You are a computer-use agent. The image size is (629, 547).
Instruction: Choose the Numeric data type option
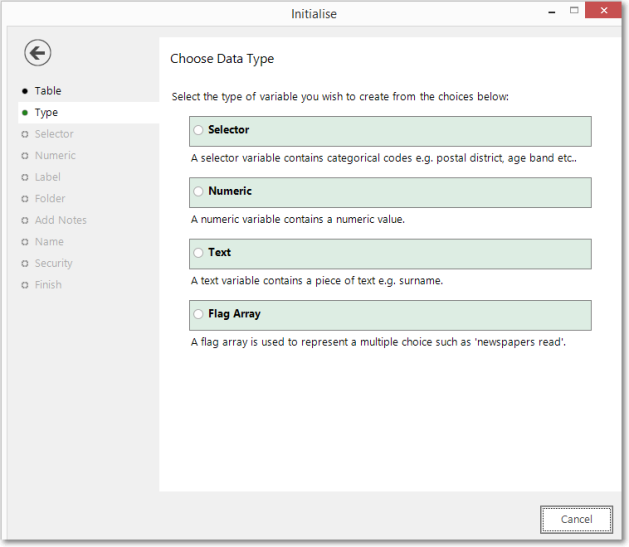pyautogui.click(x=390, y=192)
